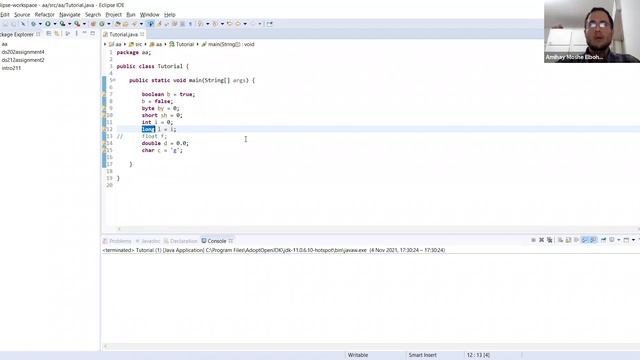Switch to the Problems tab
The width and height of the screenshot is (640, 360).
coord(117,241)
